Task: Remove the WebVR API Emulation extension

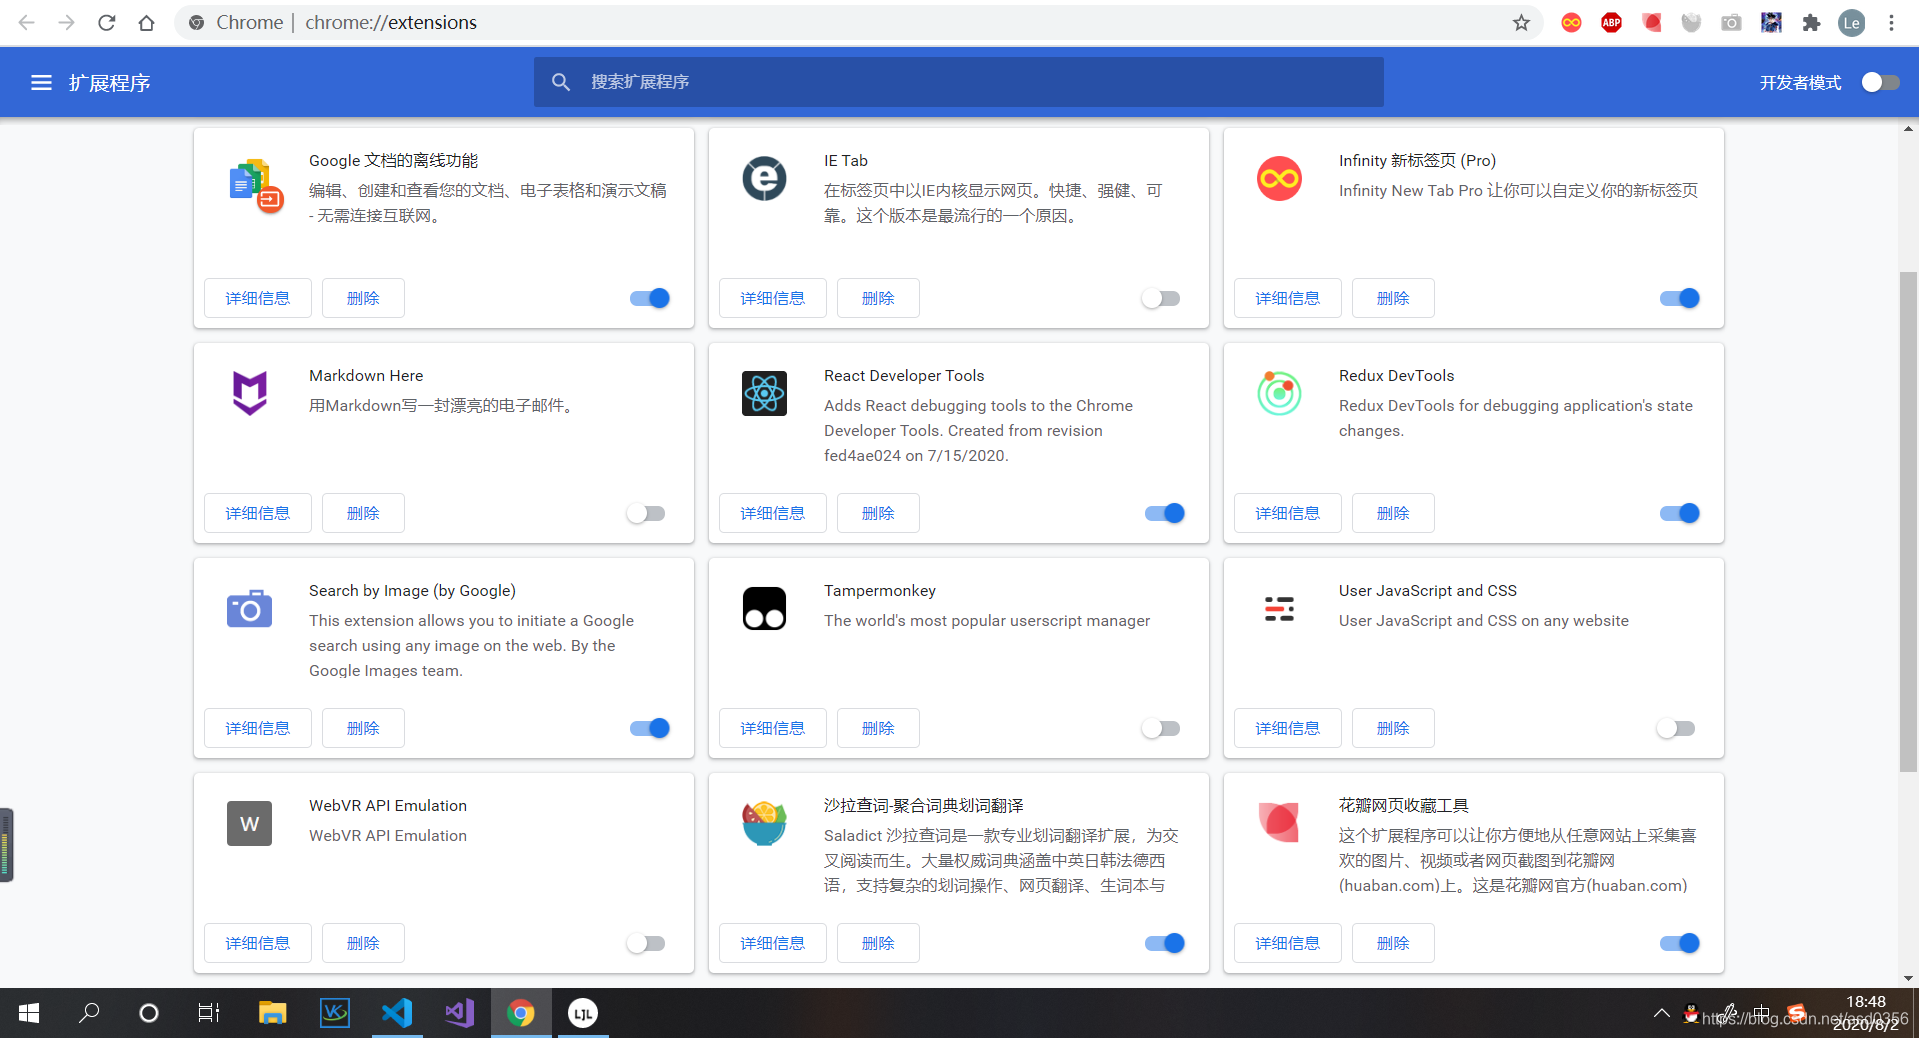Action: click(363, 943)
